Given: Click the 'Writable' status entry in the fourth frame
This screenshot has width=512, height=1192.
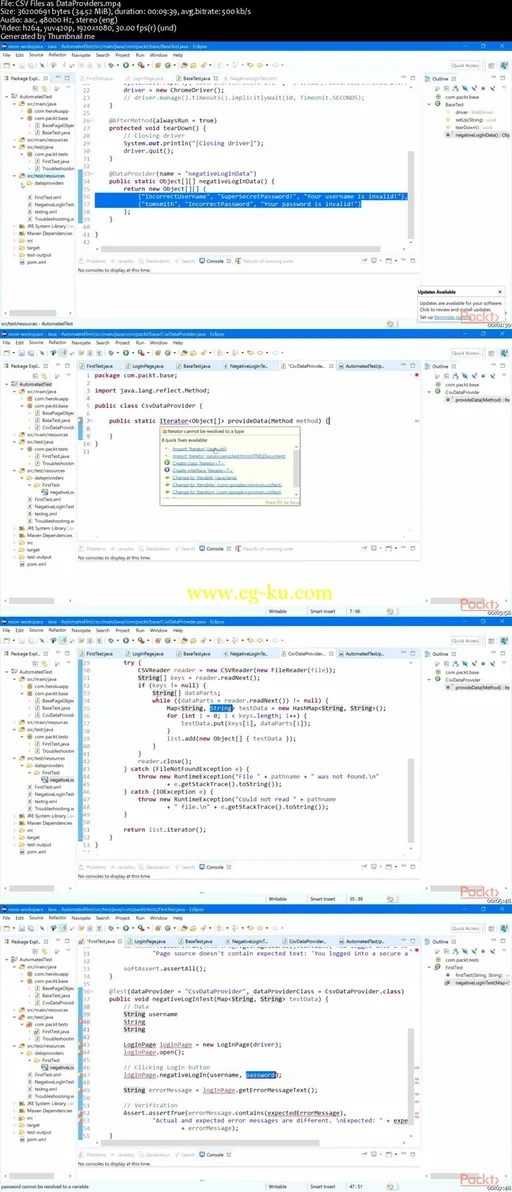Looking at the screenshot, I should [278, 1187].
